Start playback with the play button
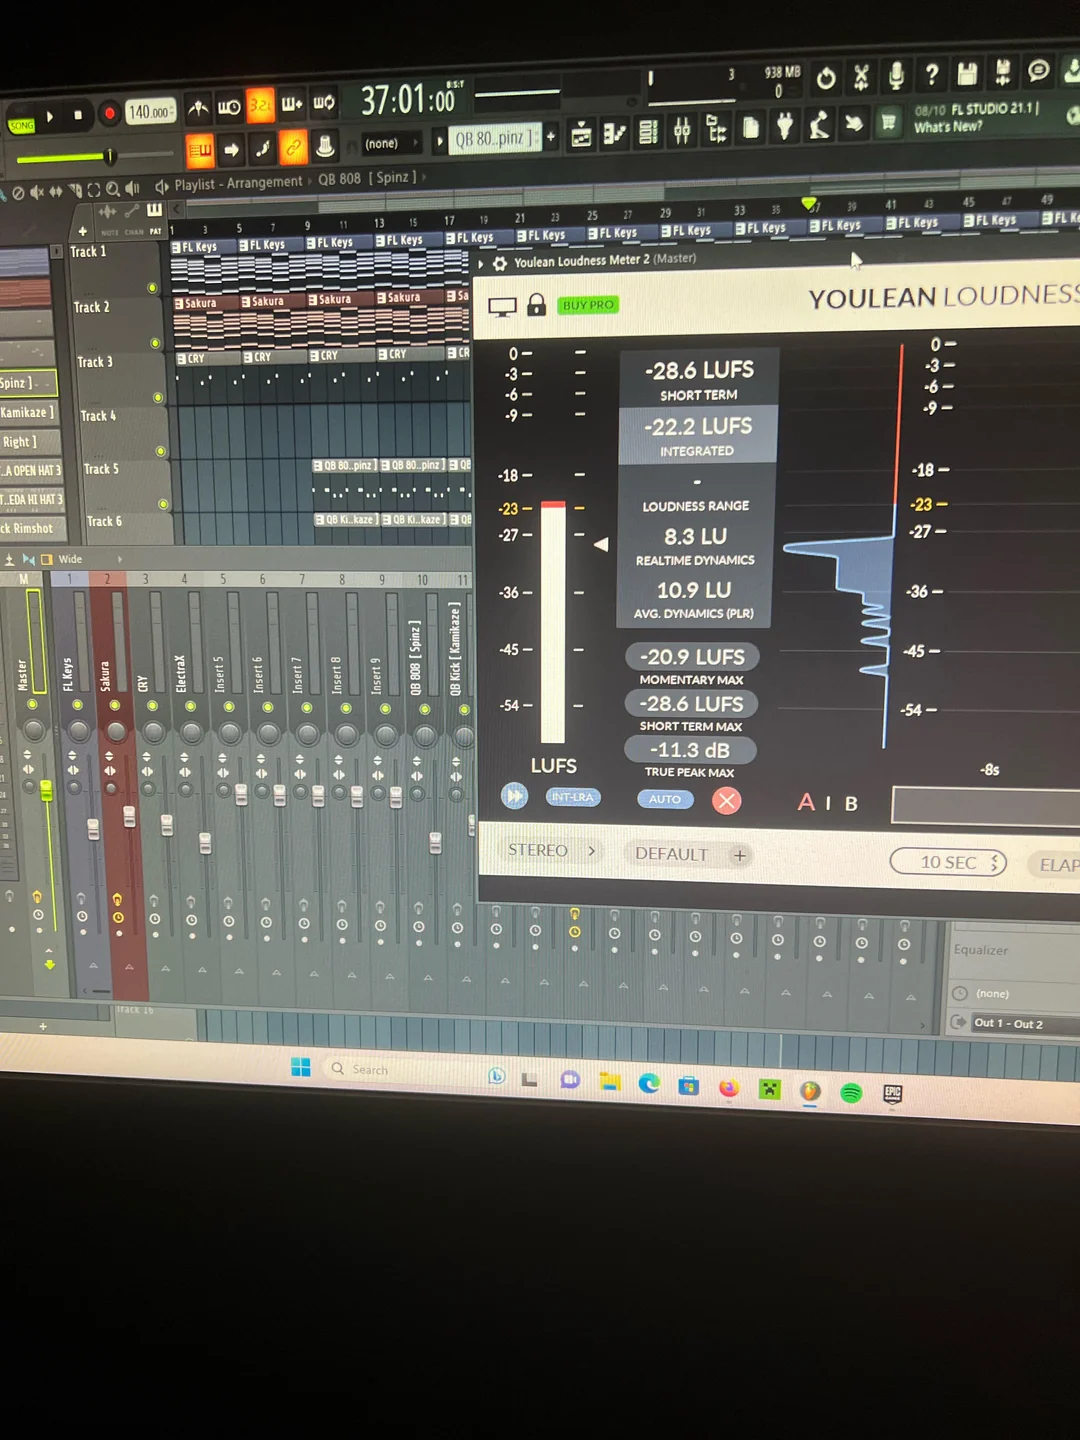This screenshot has width=1080, height=1440. coord(50,117)
